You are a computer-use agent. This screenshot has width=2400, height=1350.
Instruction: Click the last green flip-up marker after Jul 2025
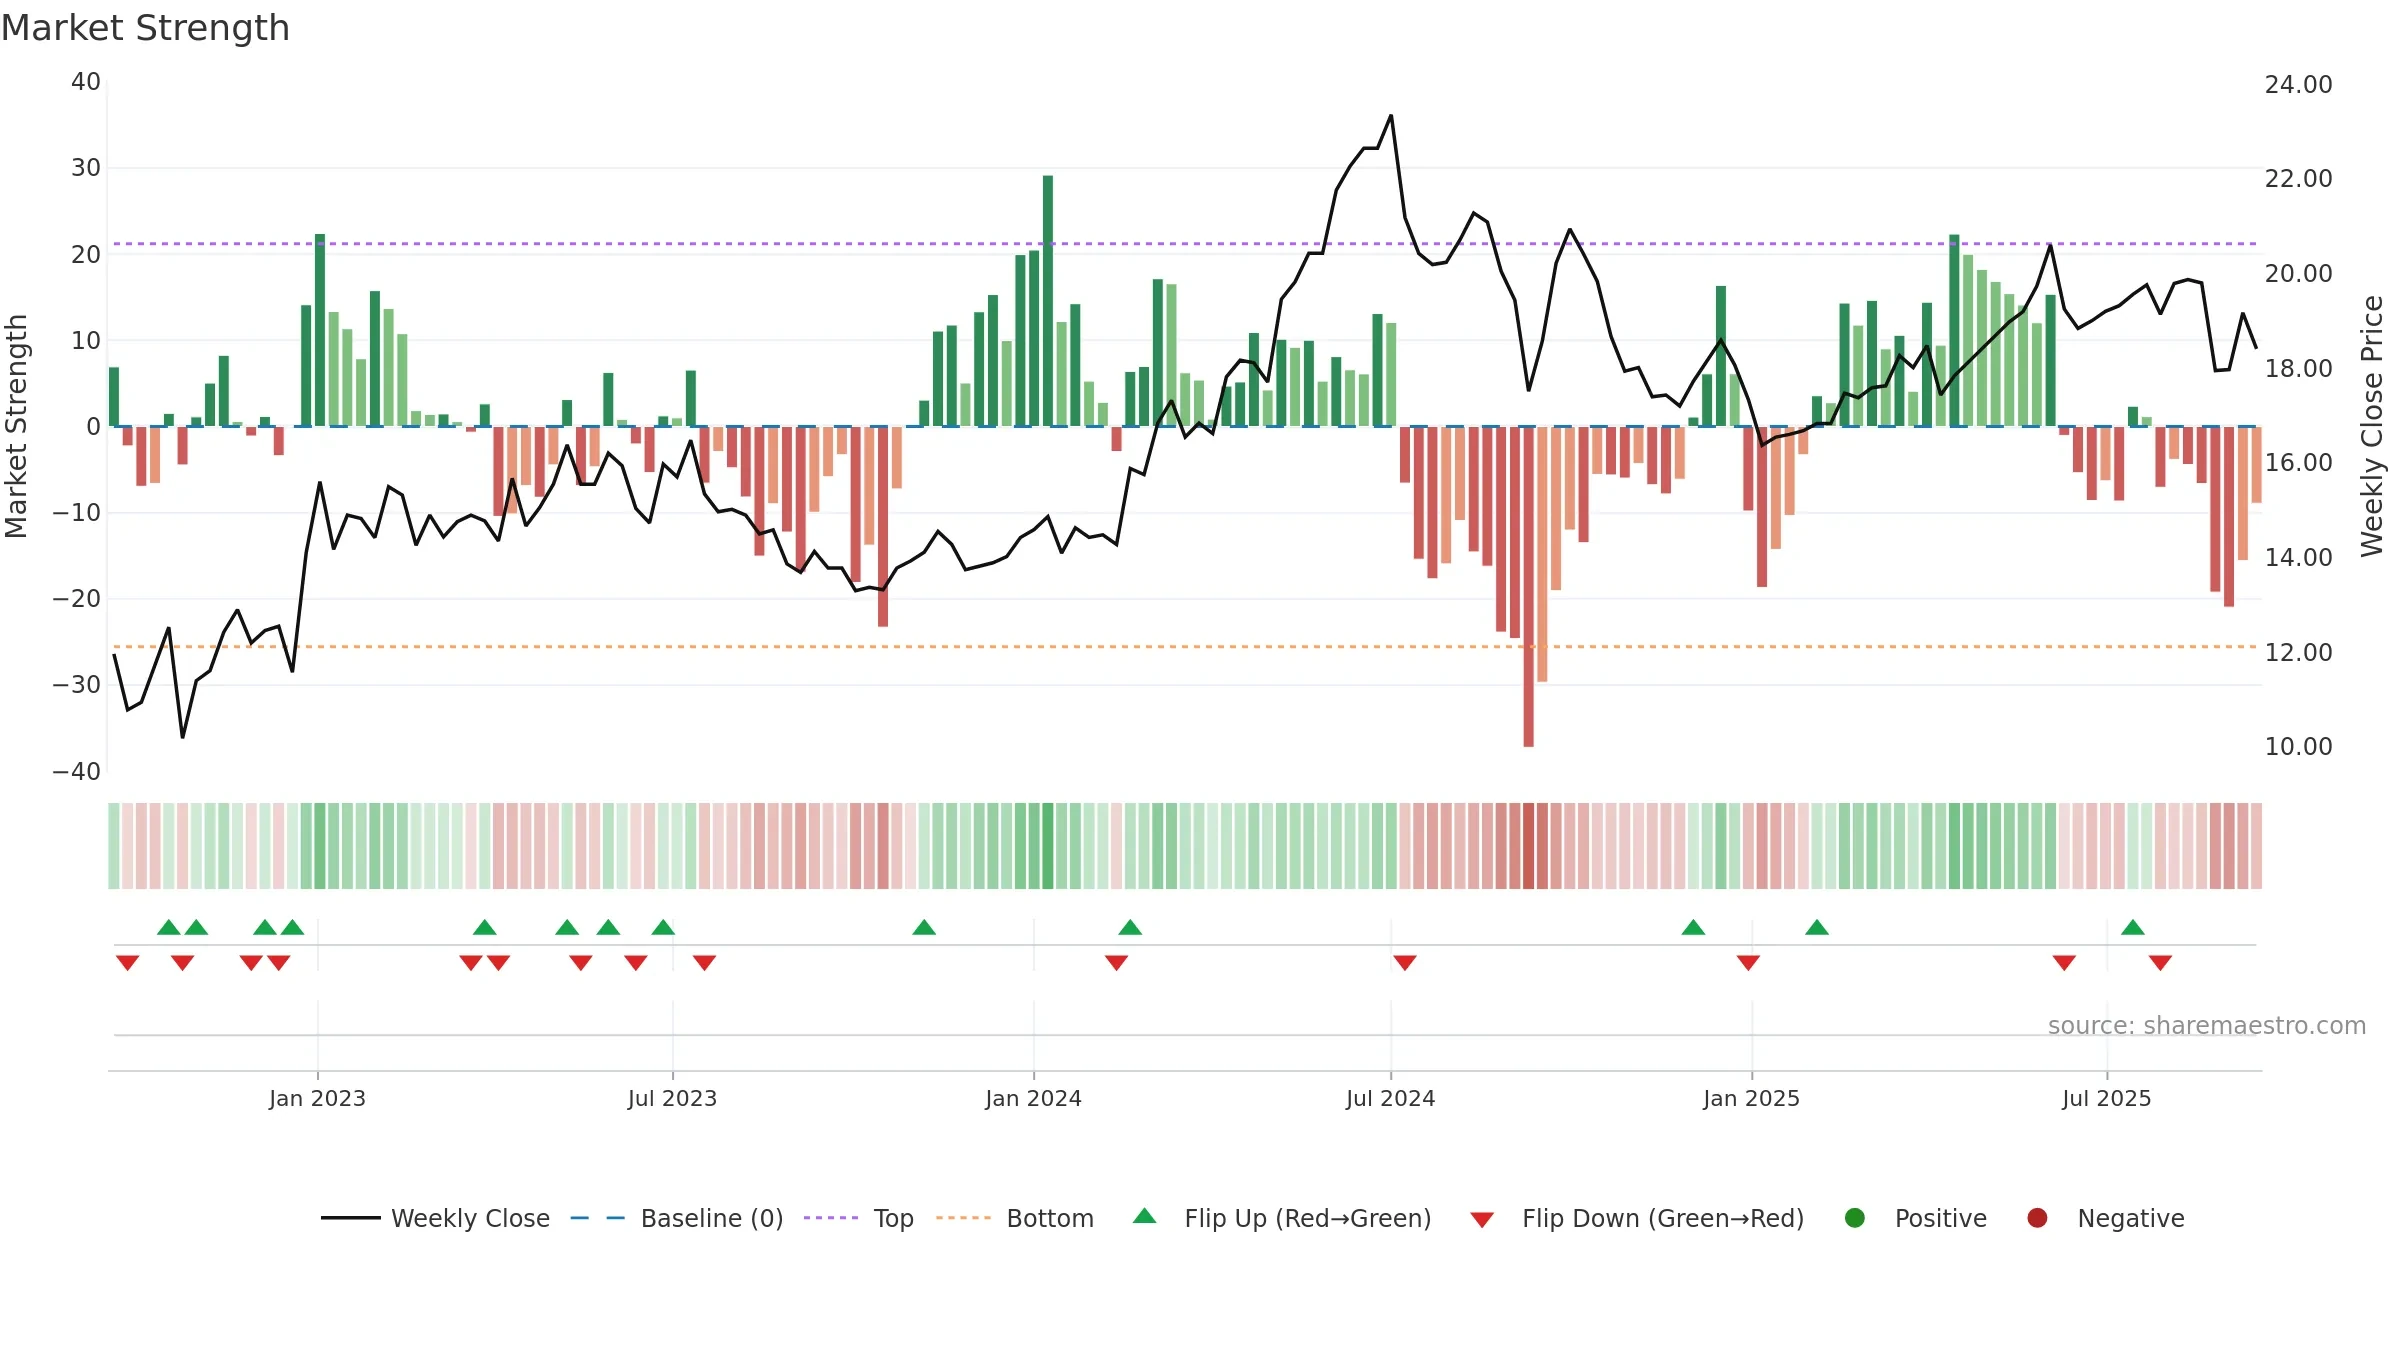[2133, 927]
